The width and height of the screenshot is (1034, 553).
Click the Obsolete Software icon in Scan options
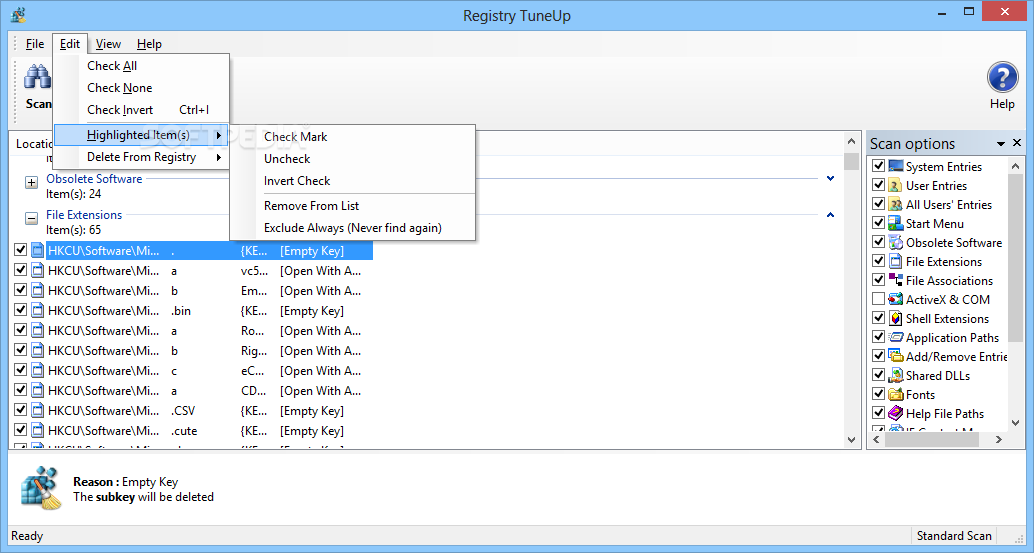pos(896,243)
